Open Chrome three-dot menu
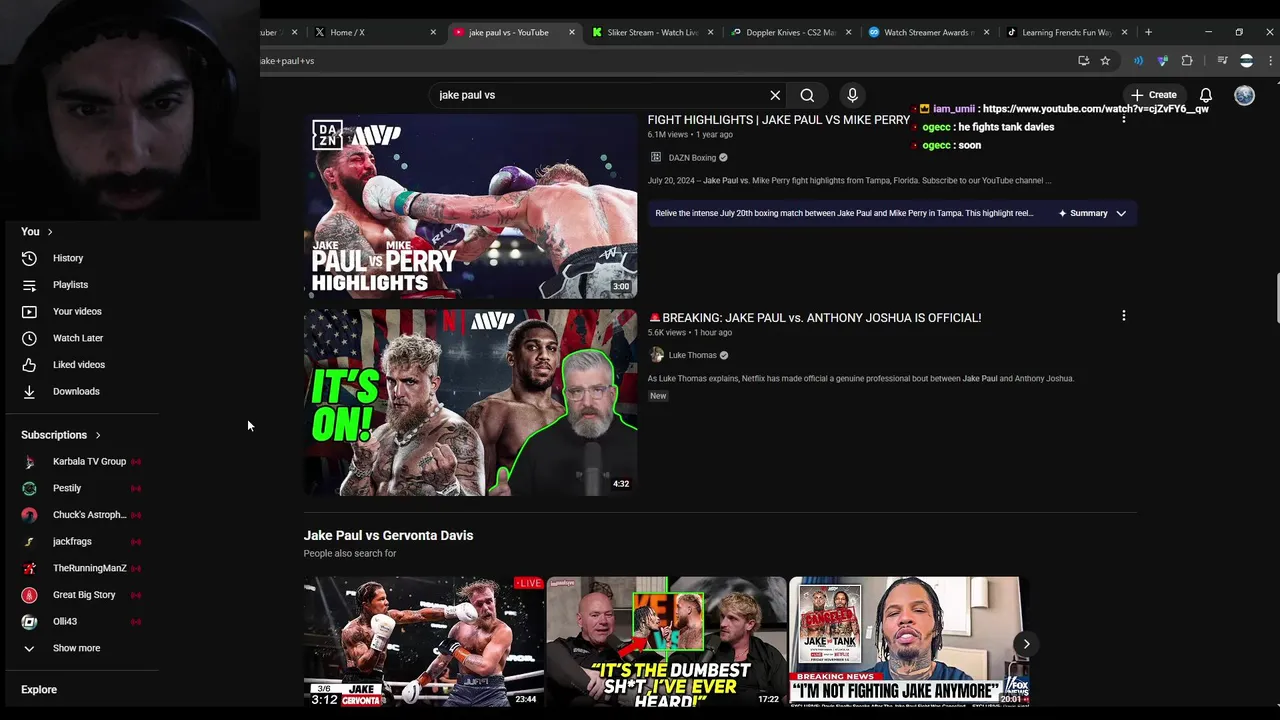The image size is (1280, 720). coord(1270,61)
